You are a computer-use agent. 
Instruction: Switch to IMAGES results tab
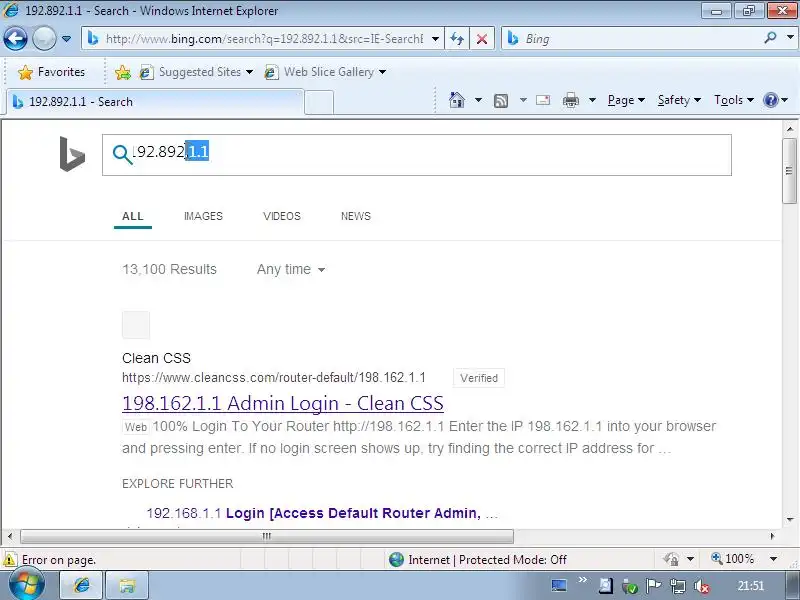pyautogui.click(x=204, y=216)
